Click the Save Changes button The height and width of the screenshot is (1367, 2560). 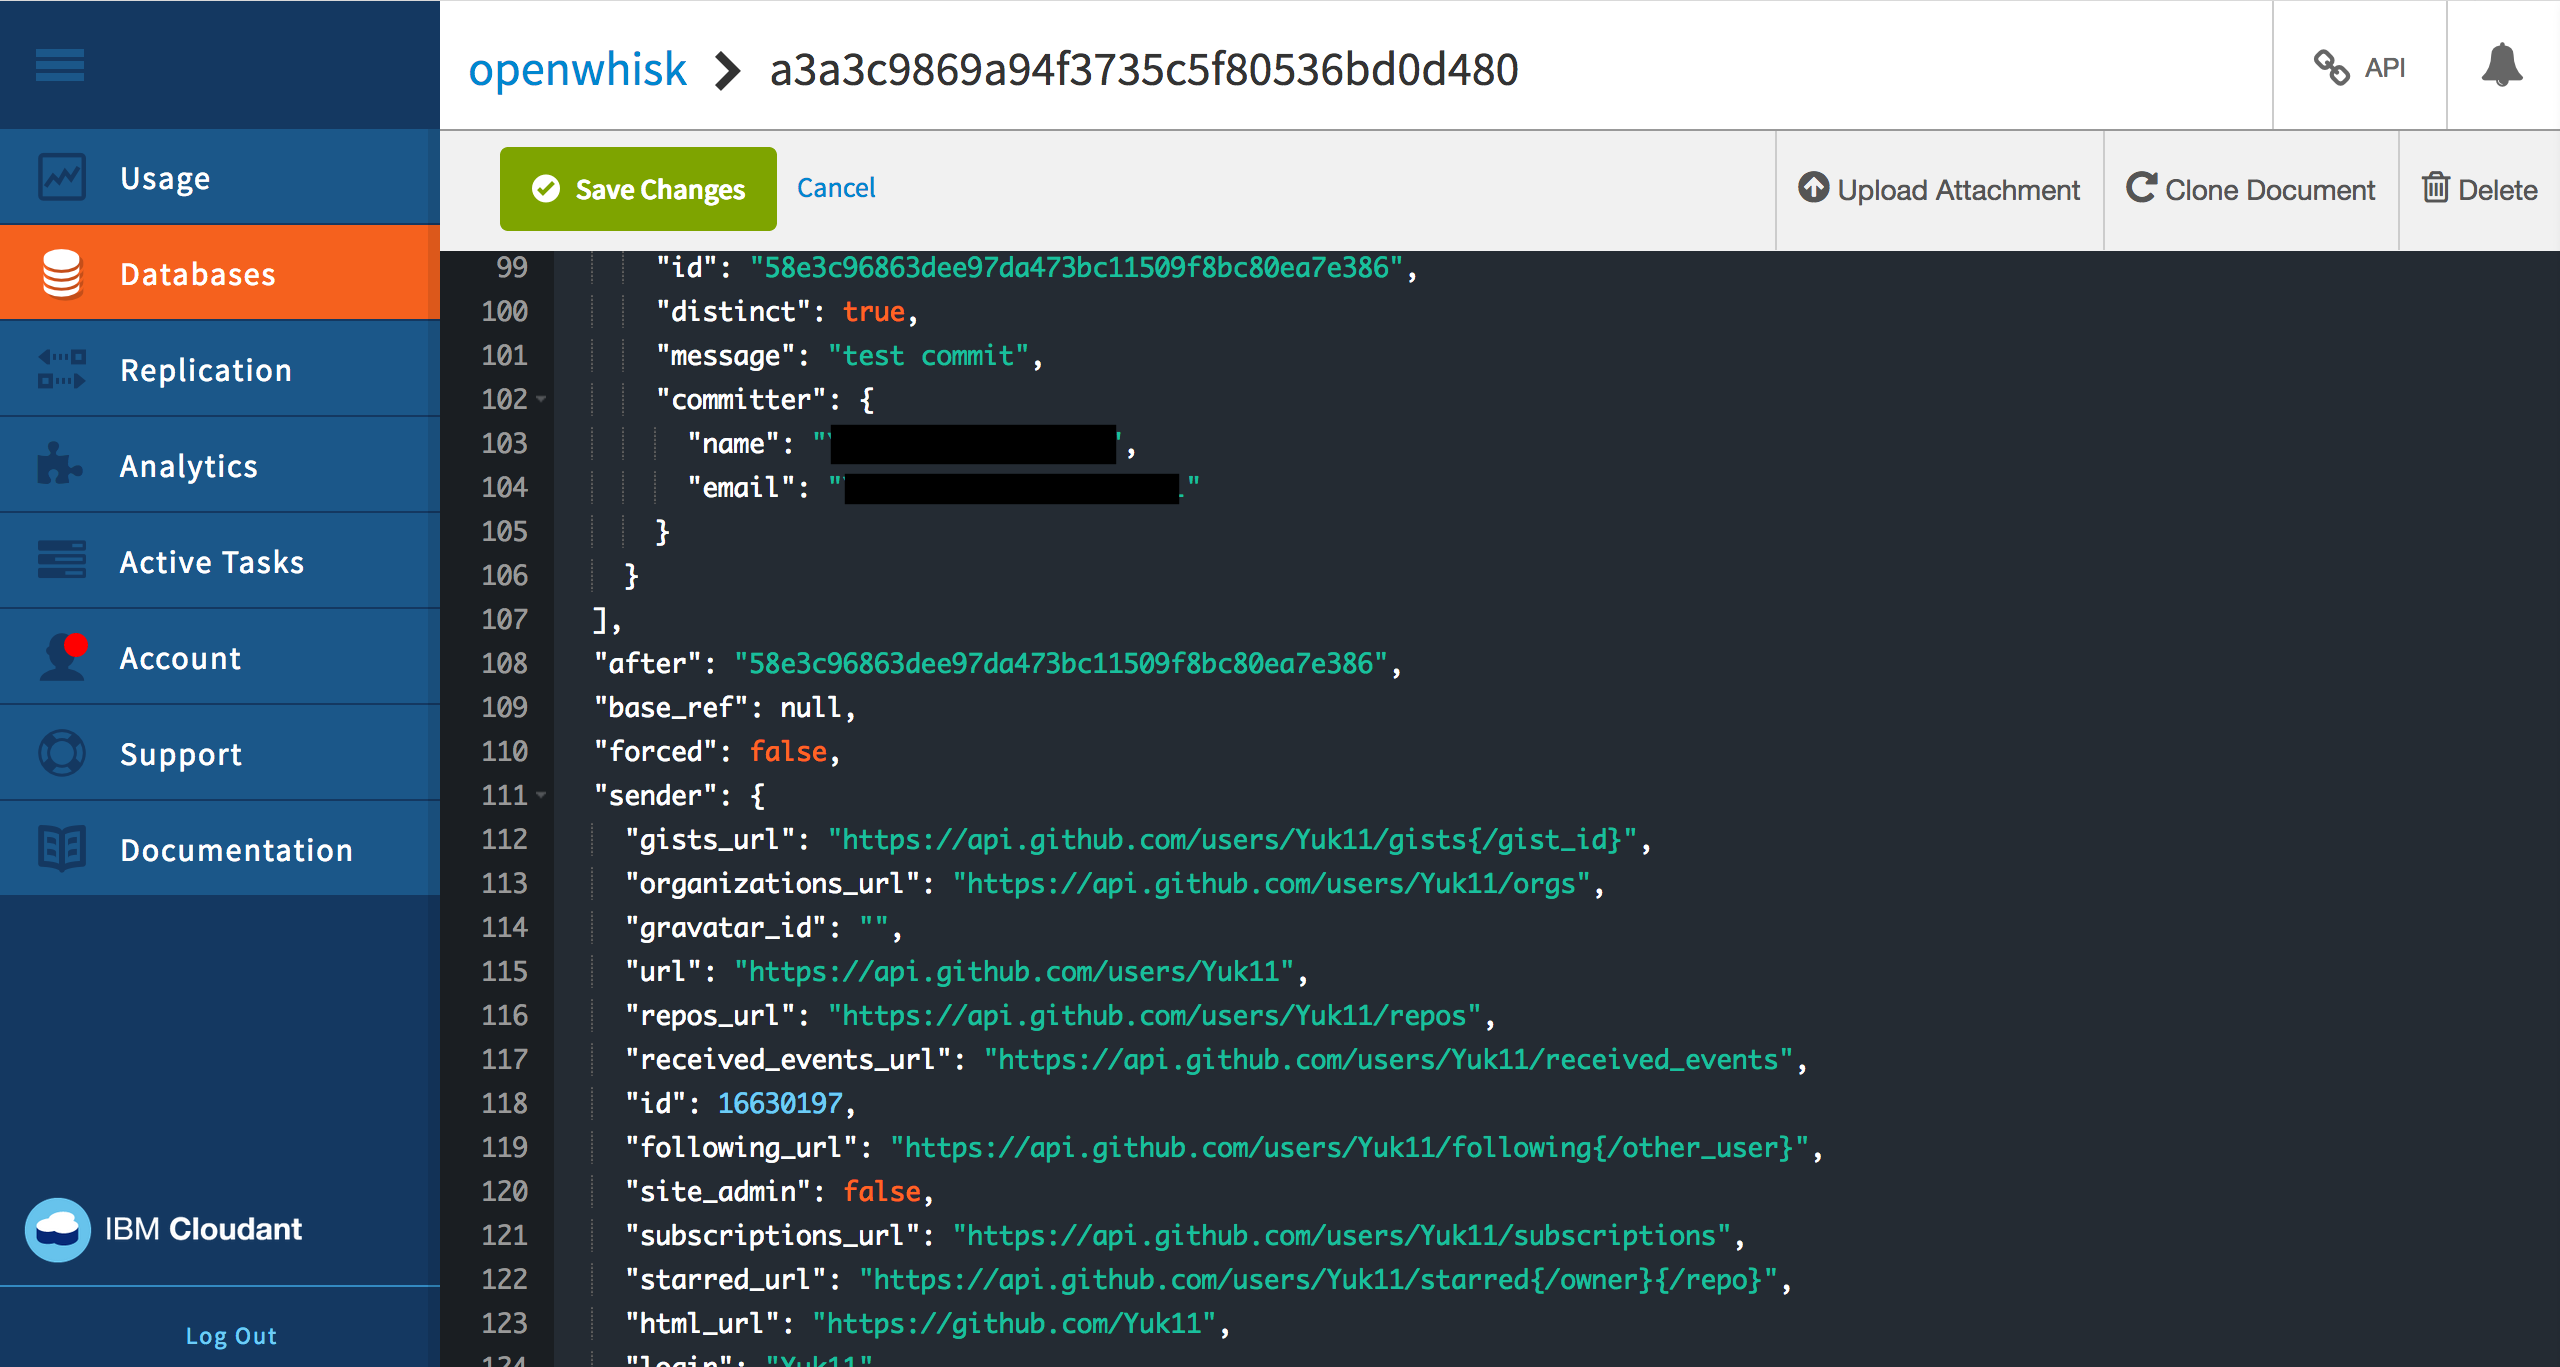[x=640, y=188]
